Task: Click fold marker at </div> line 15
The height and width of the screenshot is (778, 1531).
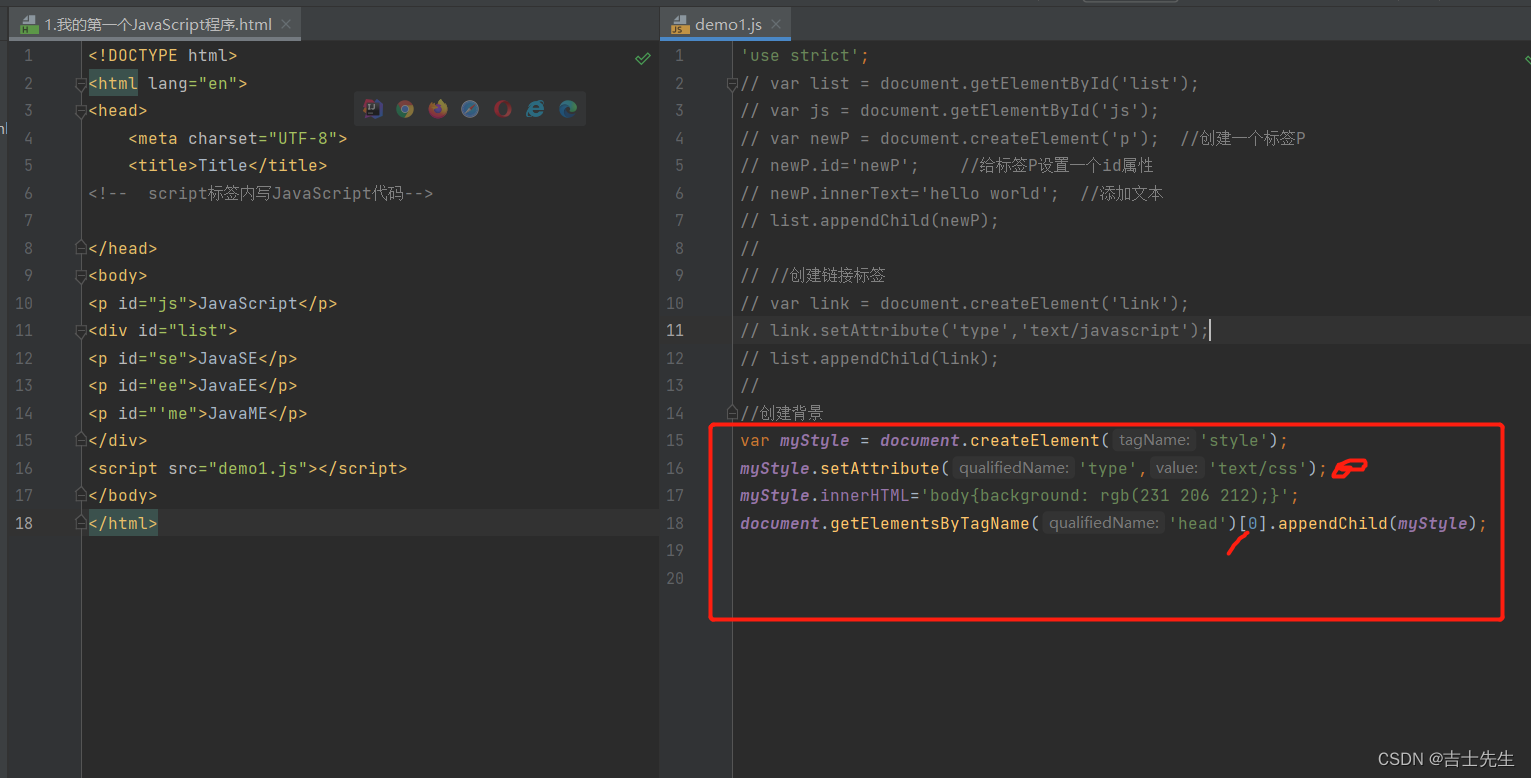Action: (81, 441)
